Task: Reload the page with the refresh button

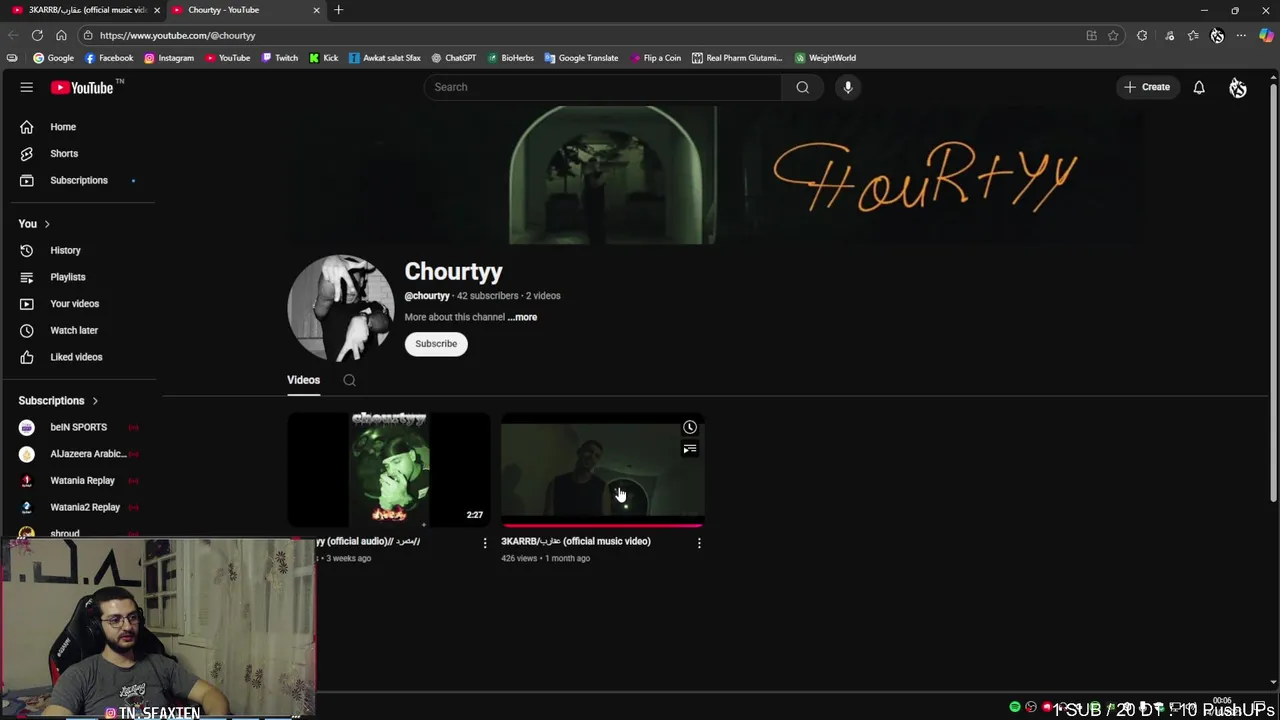Action: tap(37, 35)
